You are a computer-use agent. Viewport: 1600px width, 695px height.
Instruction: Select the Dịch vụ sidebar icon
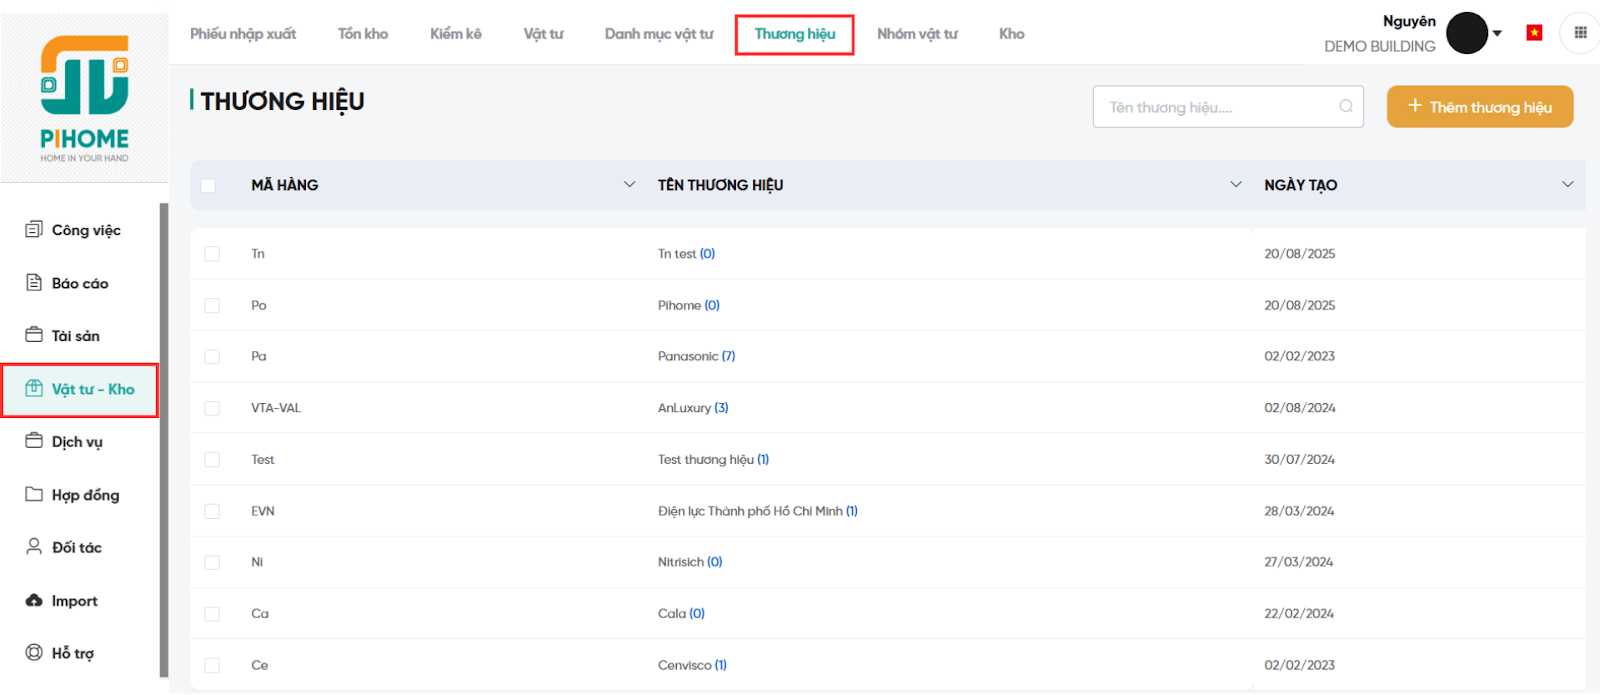pyautogui.click(x=34, y=441)
